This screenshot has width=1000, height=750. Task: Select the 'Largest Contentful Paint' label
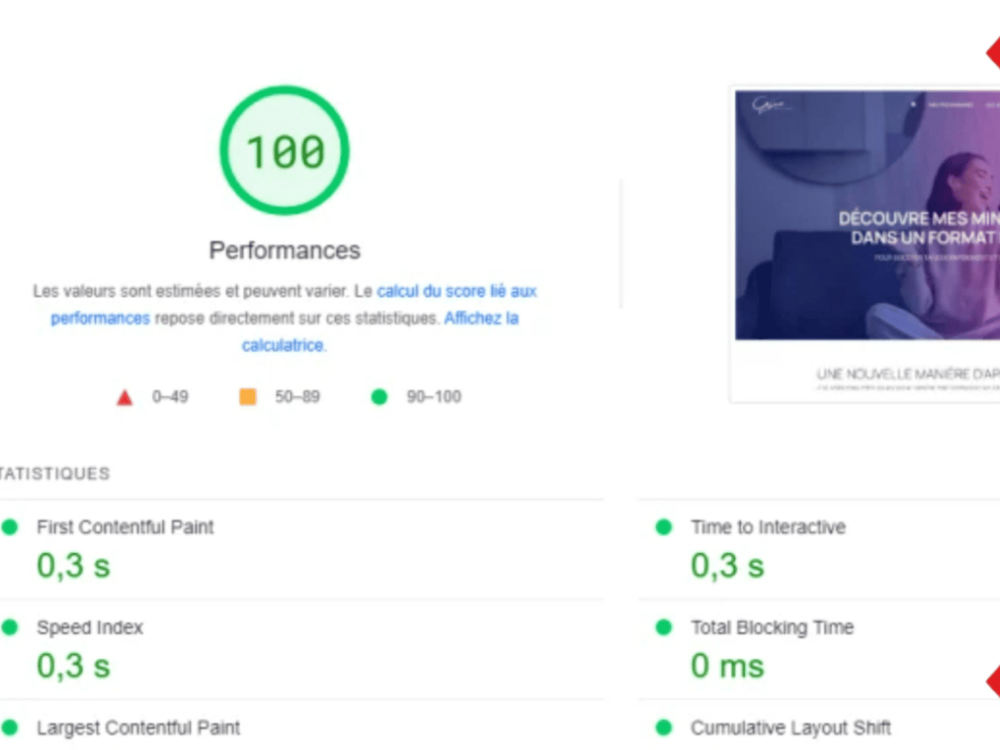138,728
